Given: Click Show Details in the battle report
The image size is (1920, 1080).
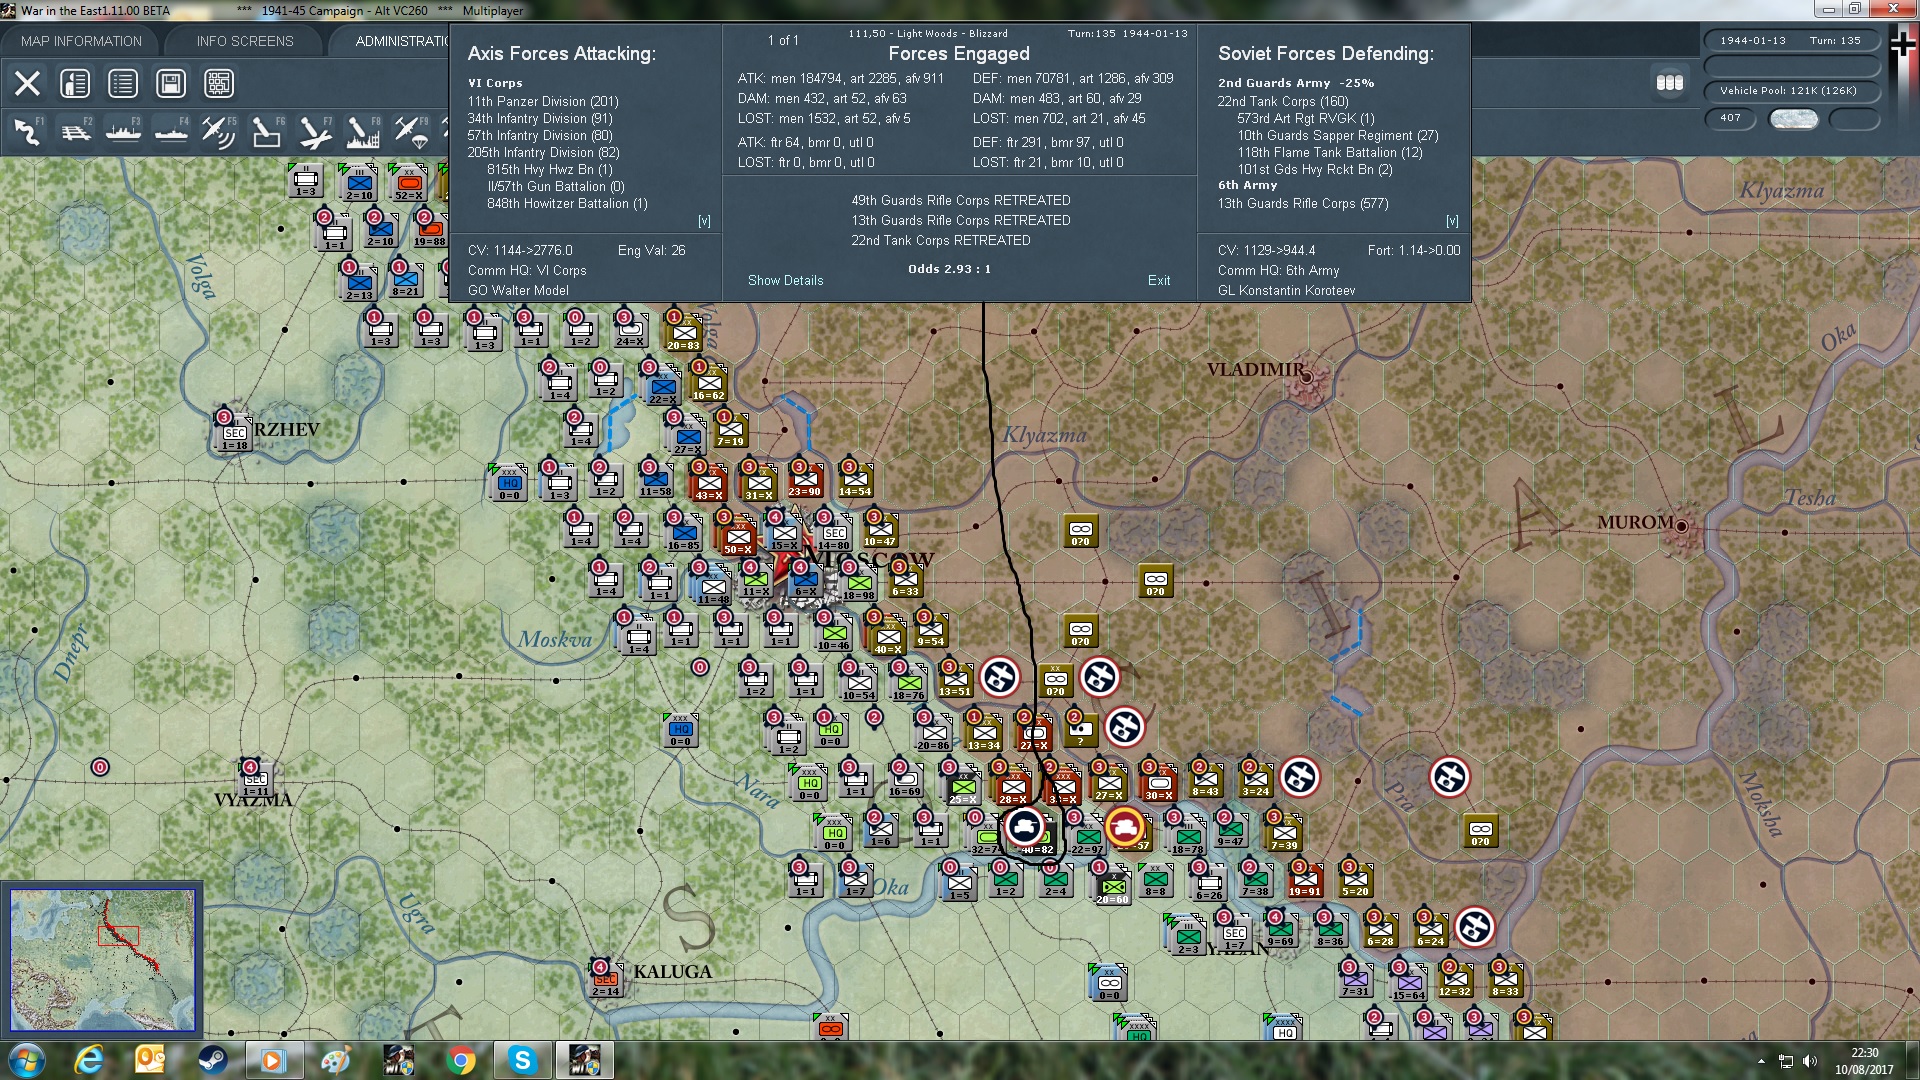Looking at the screenshot, I should click(x=786, y=280).
